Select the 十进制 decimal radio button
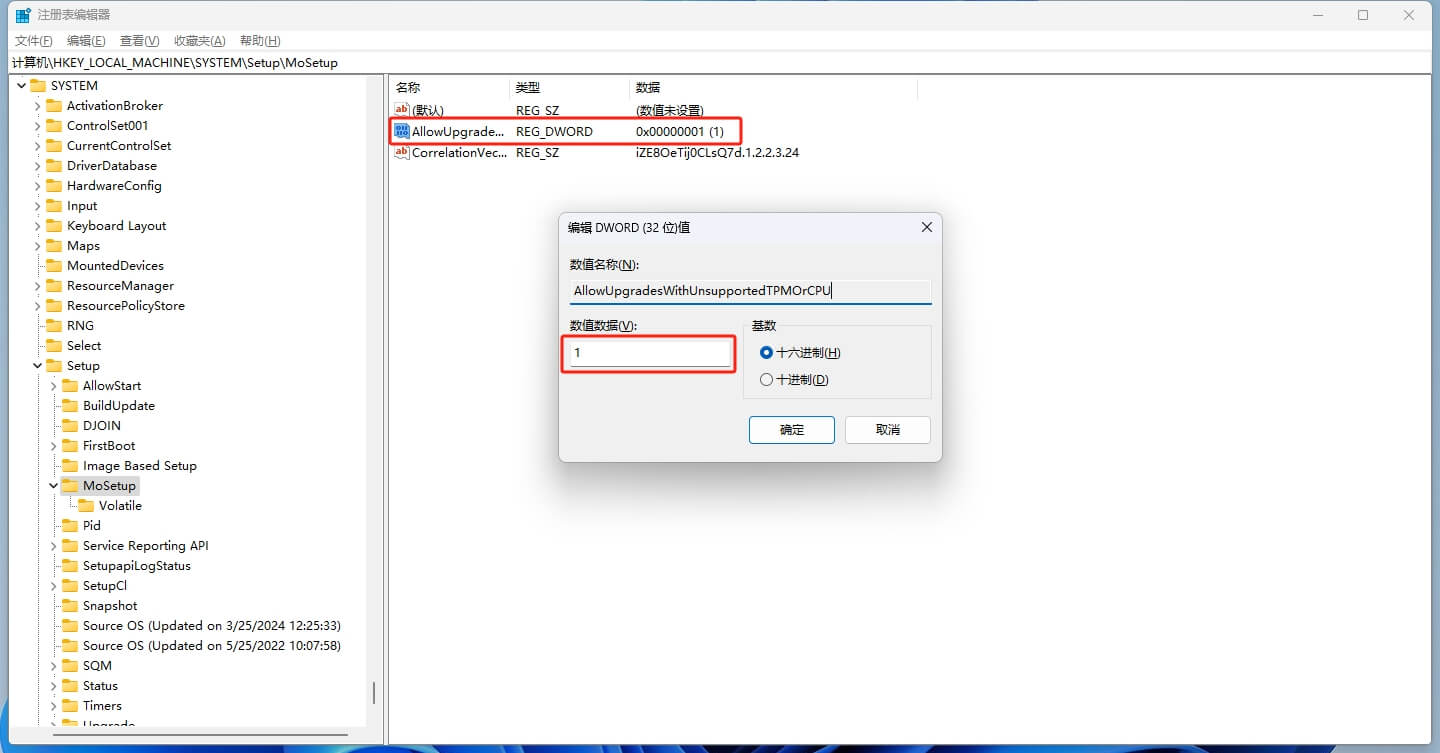1440x753 pixels. click(x=766, y=379)
